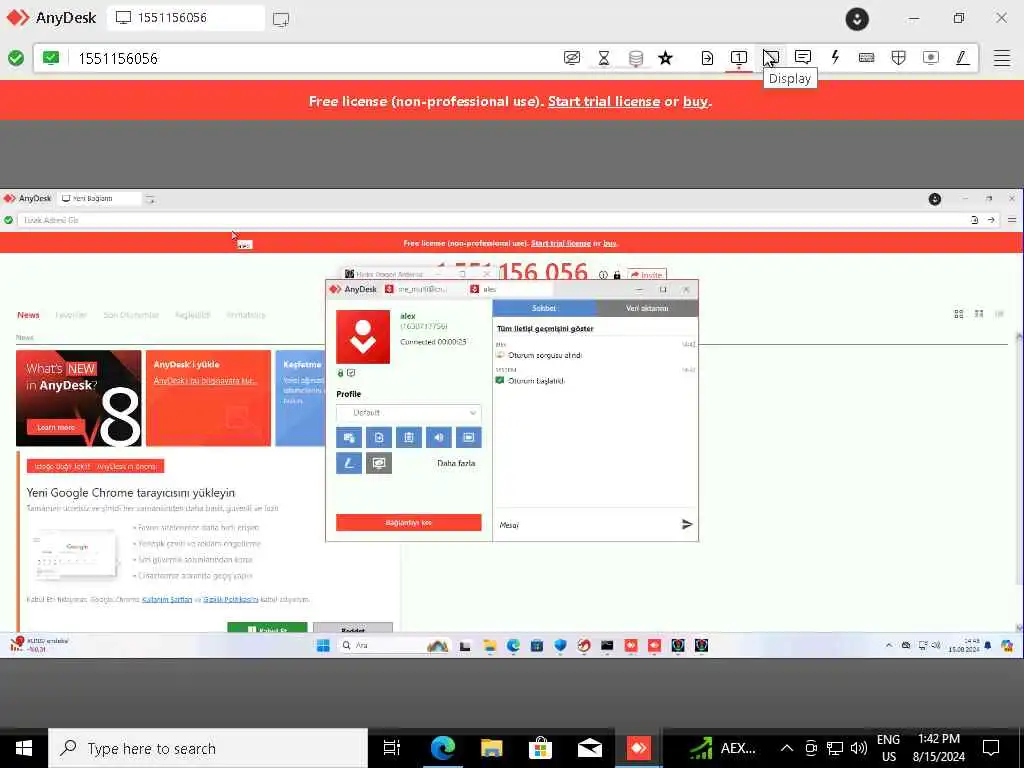The width and height of the screenshot is (1024, 768).
Task: Click the Mesaj message field
Action: [584, 524]
